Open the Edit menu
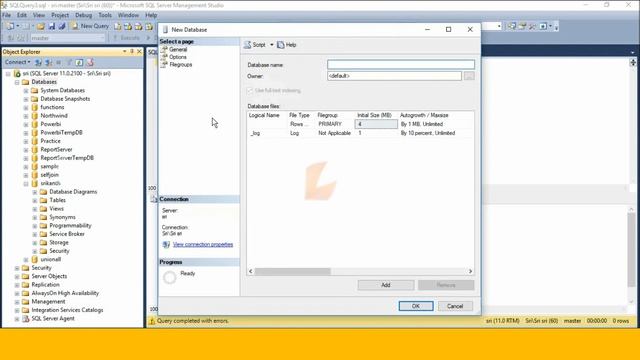Image resolution: width=640 pixels, height=360 pixels. 22,15
